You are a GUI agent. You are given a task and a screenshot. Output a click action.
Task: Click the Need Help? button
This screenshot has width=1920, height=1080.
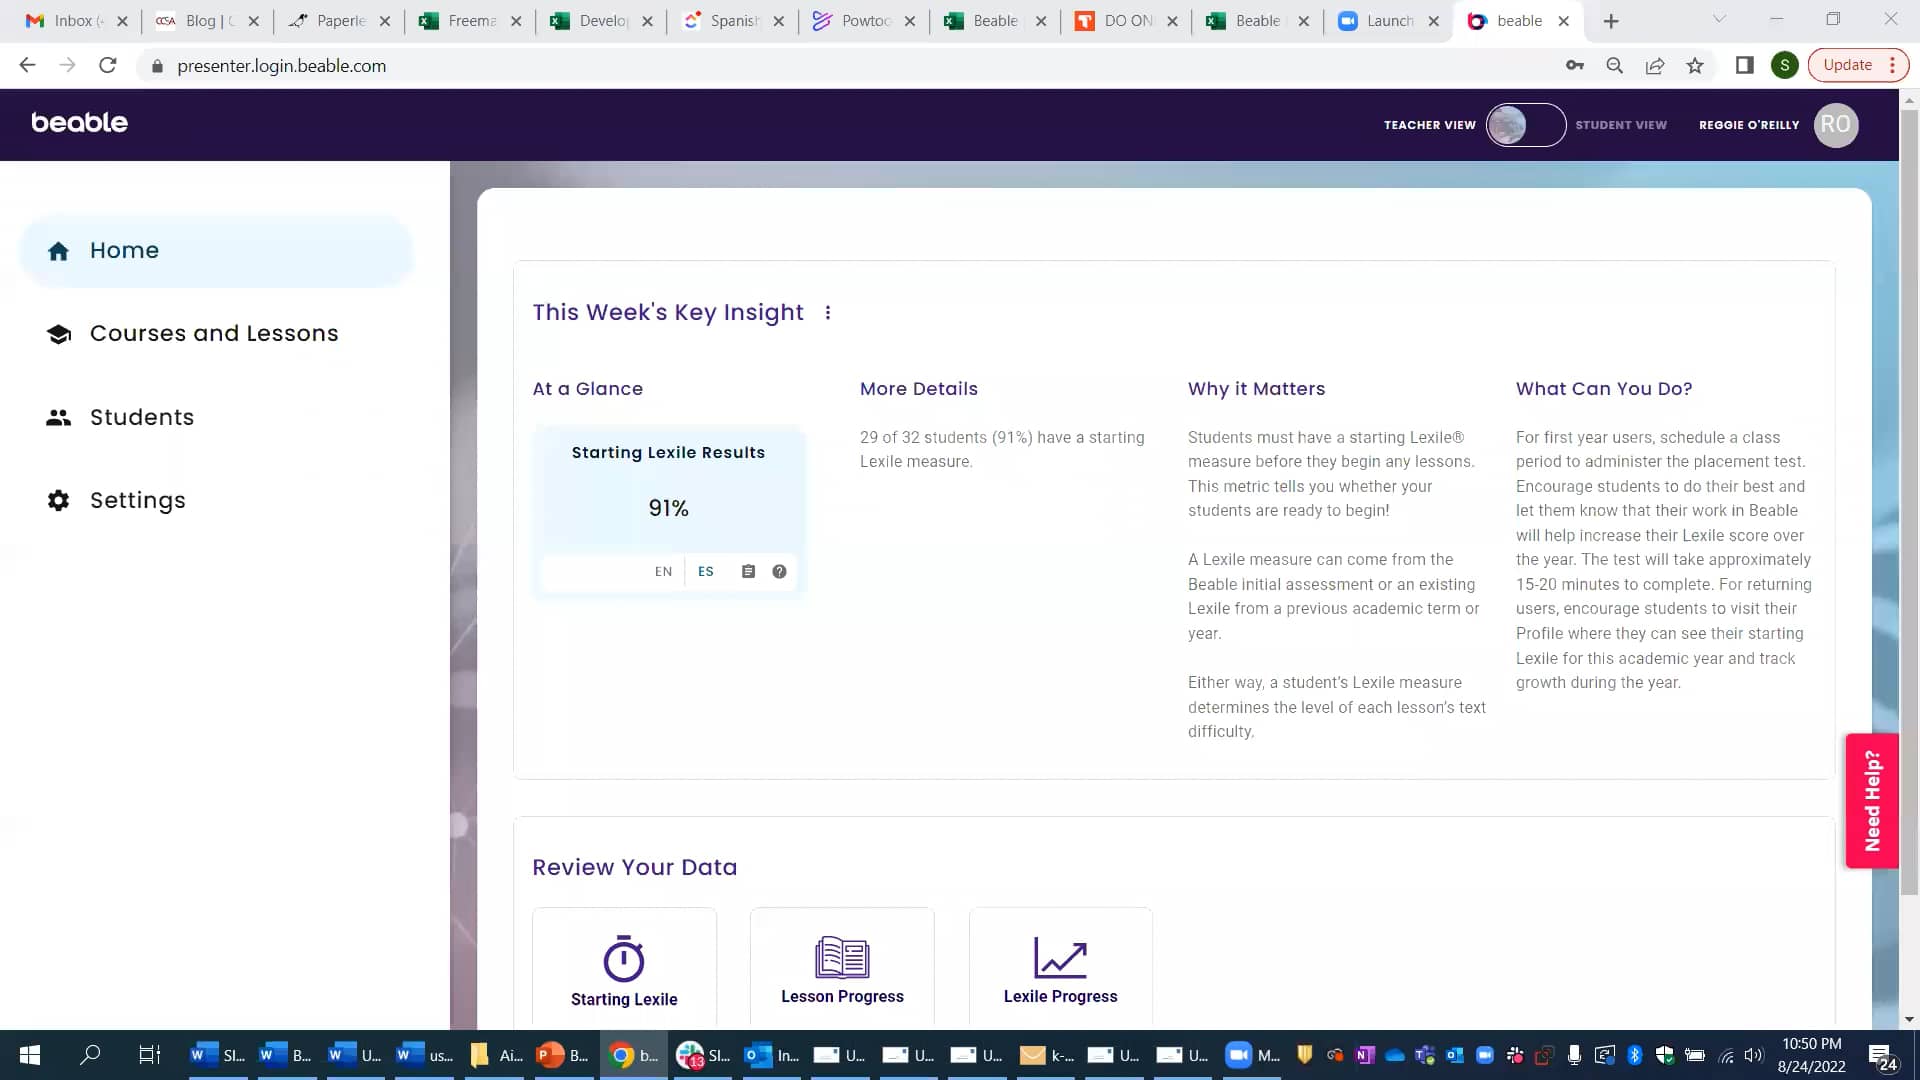[x=1872, y=801]
